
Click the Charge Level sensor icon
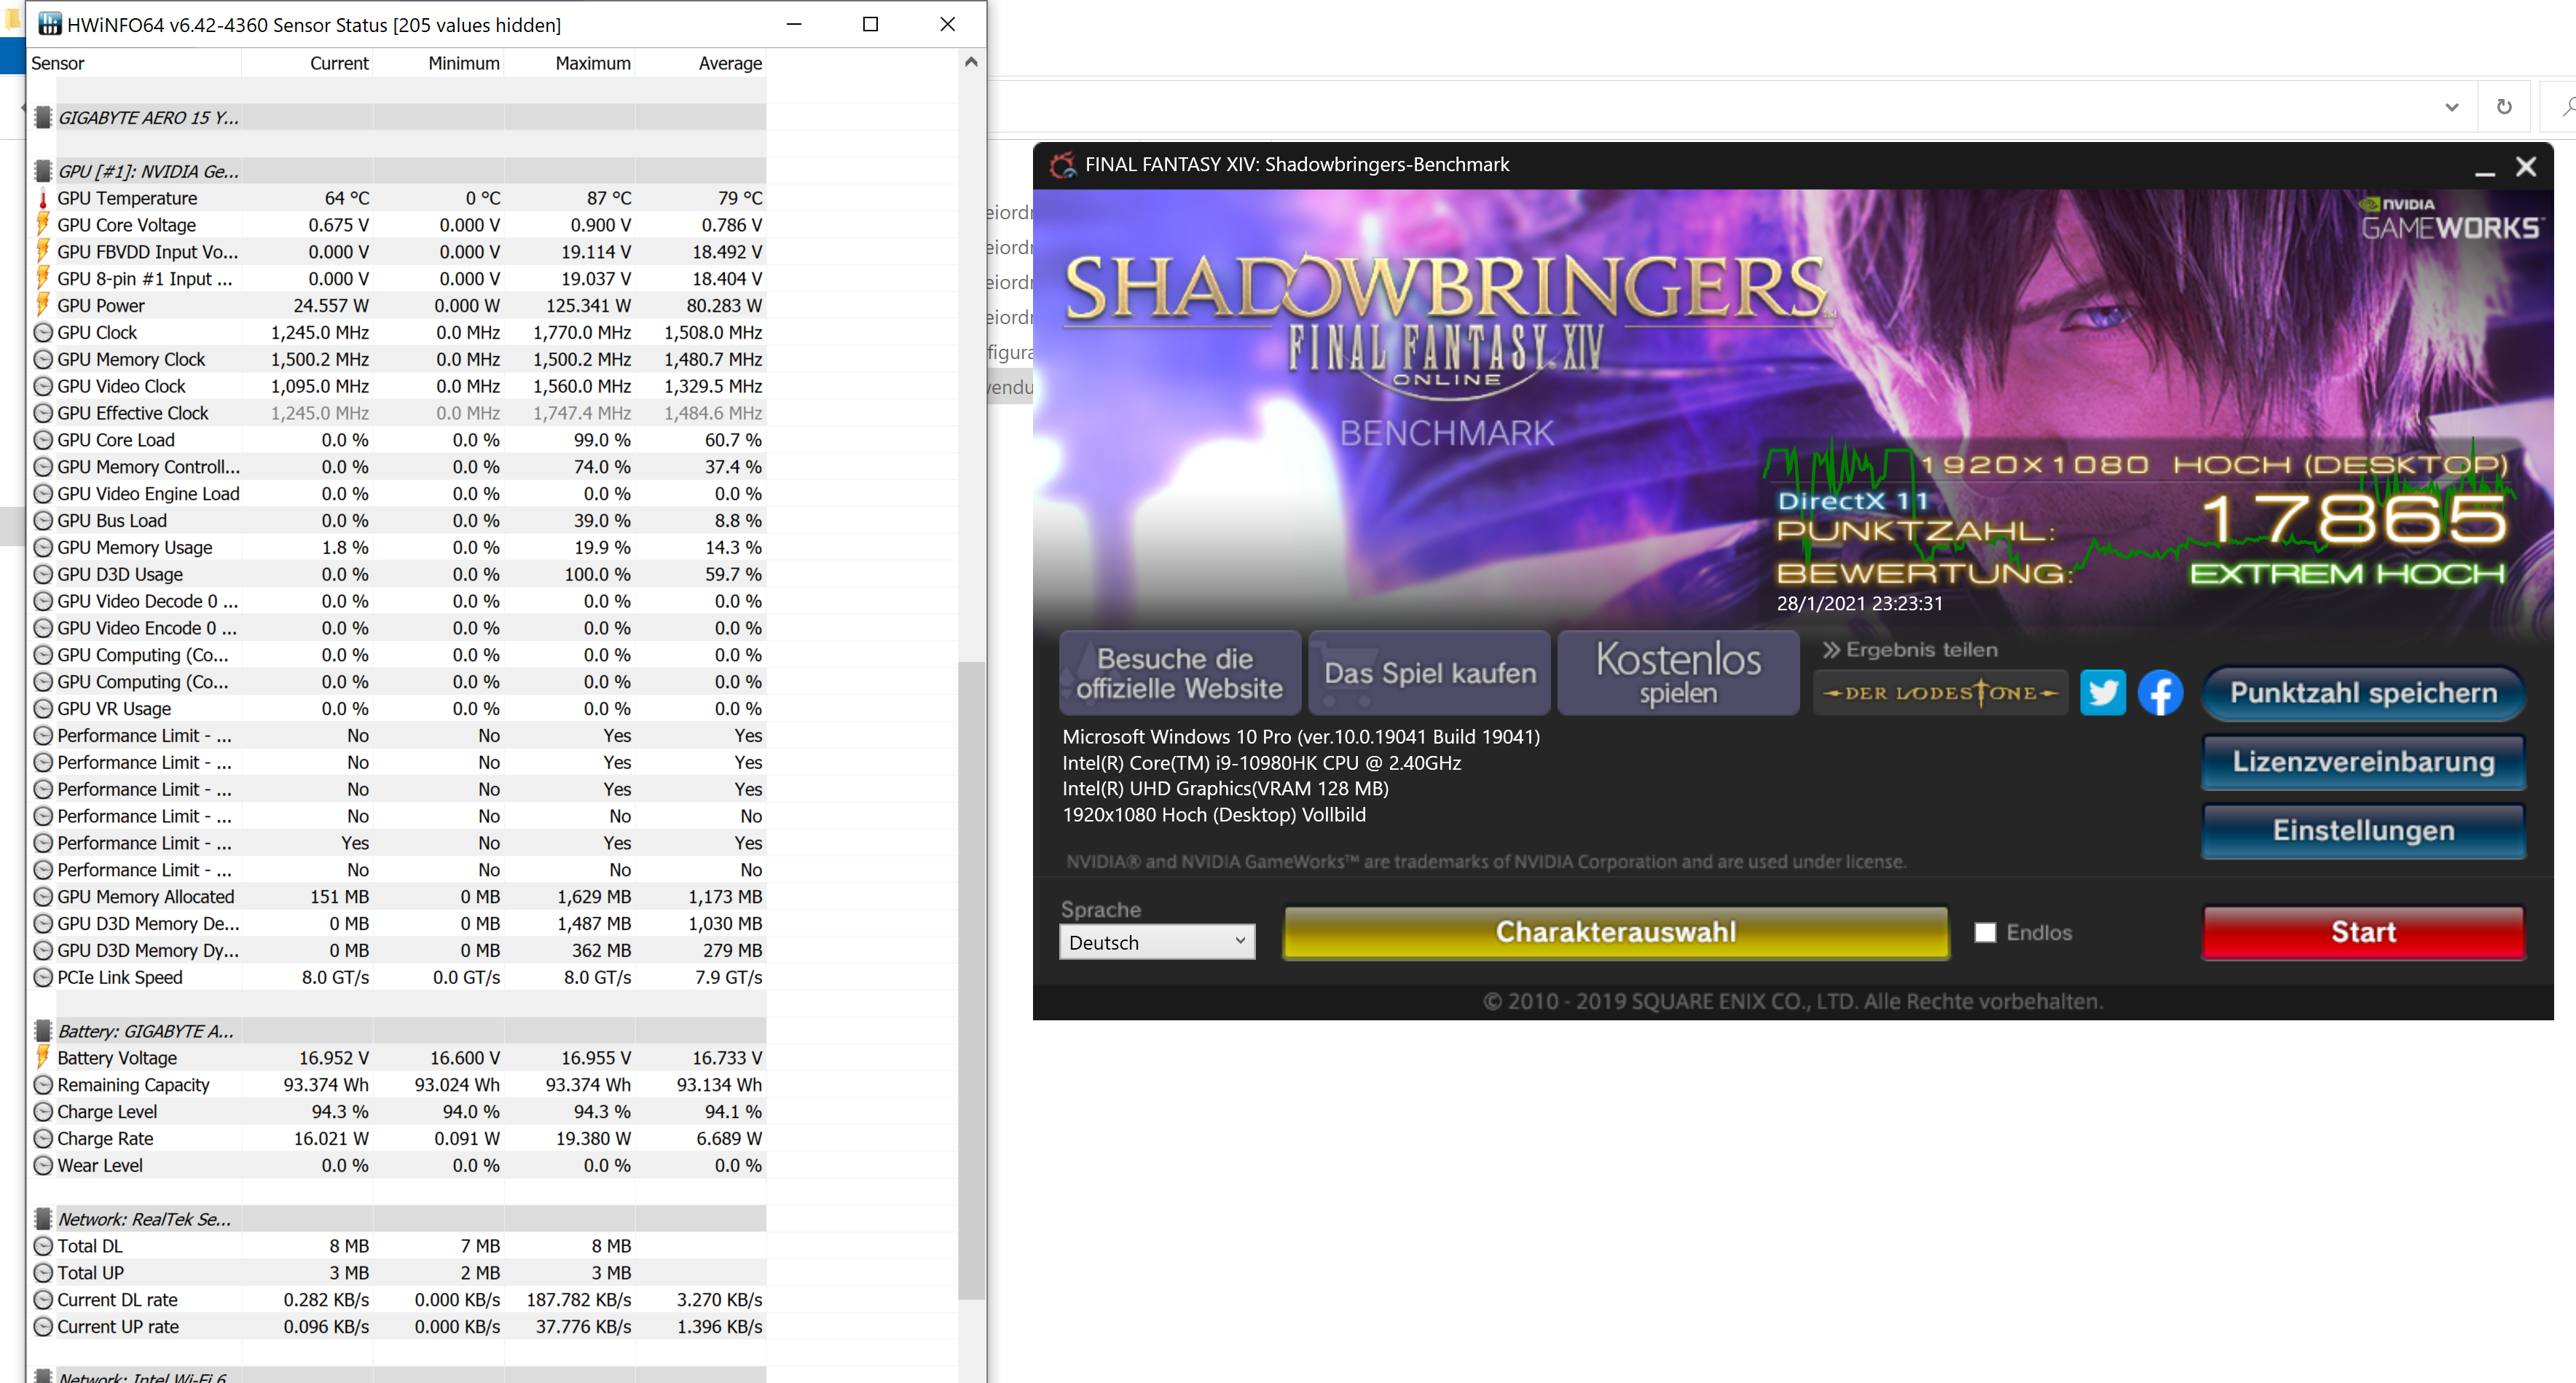coord(43,1111)
